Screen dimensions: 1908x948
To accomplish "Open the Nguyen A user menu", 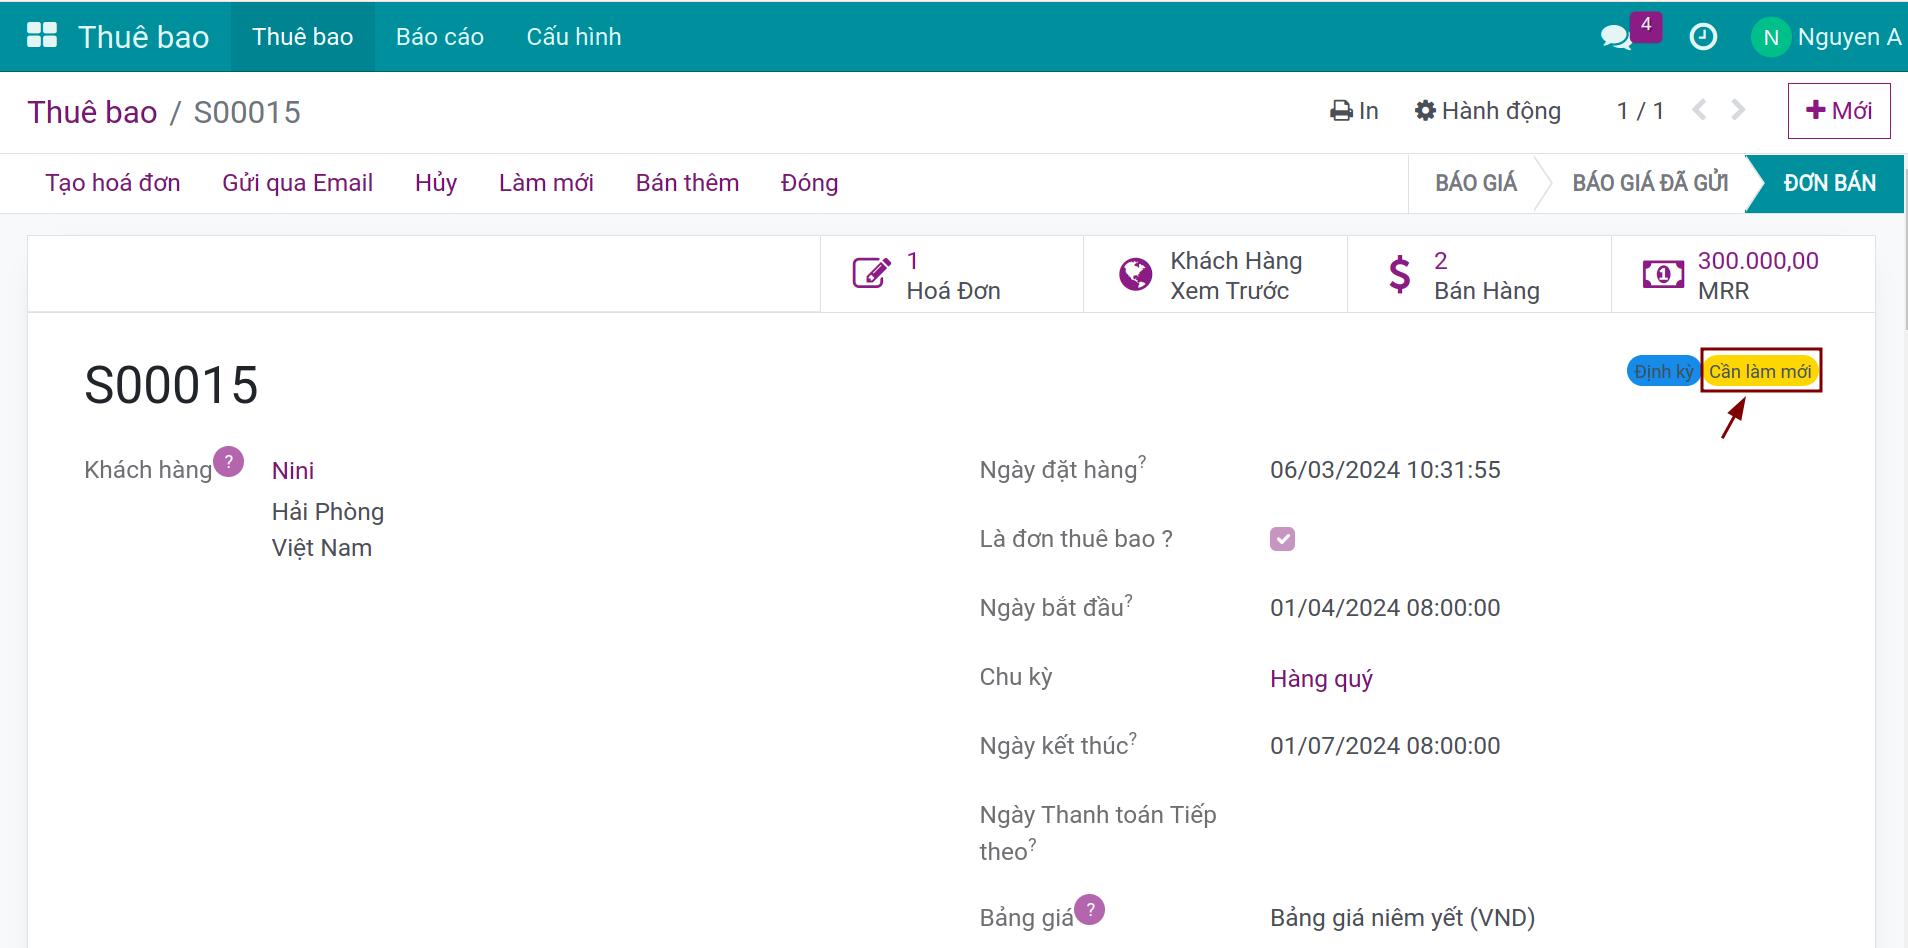I will pyautogui.click(x=1826, y=37).
